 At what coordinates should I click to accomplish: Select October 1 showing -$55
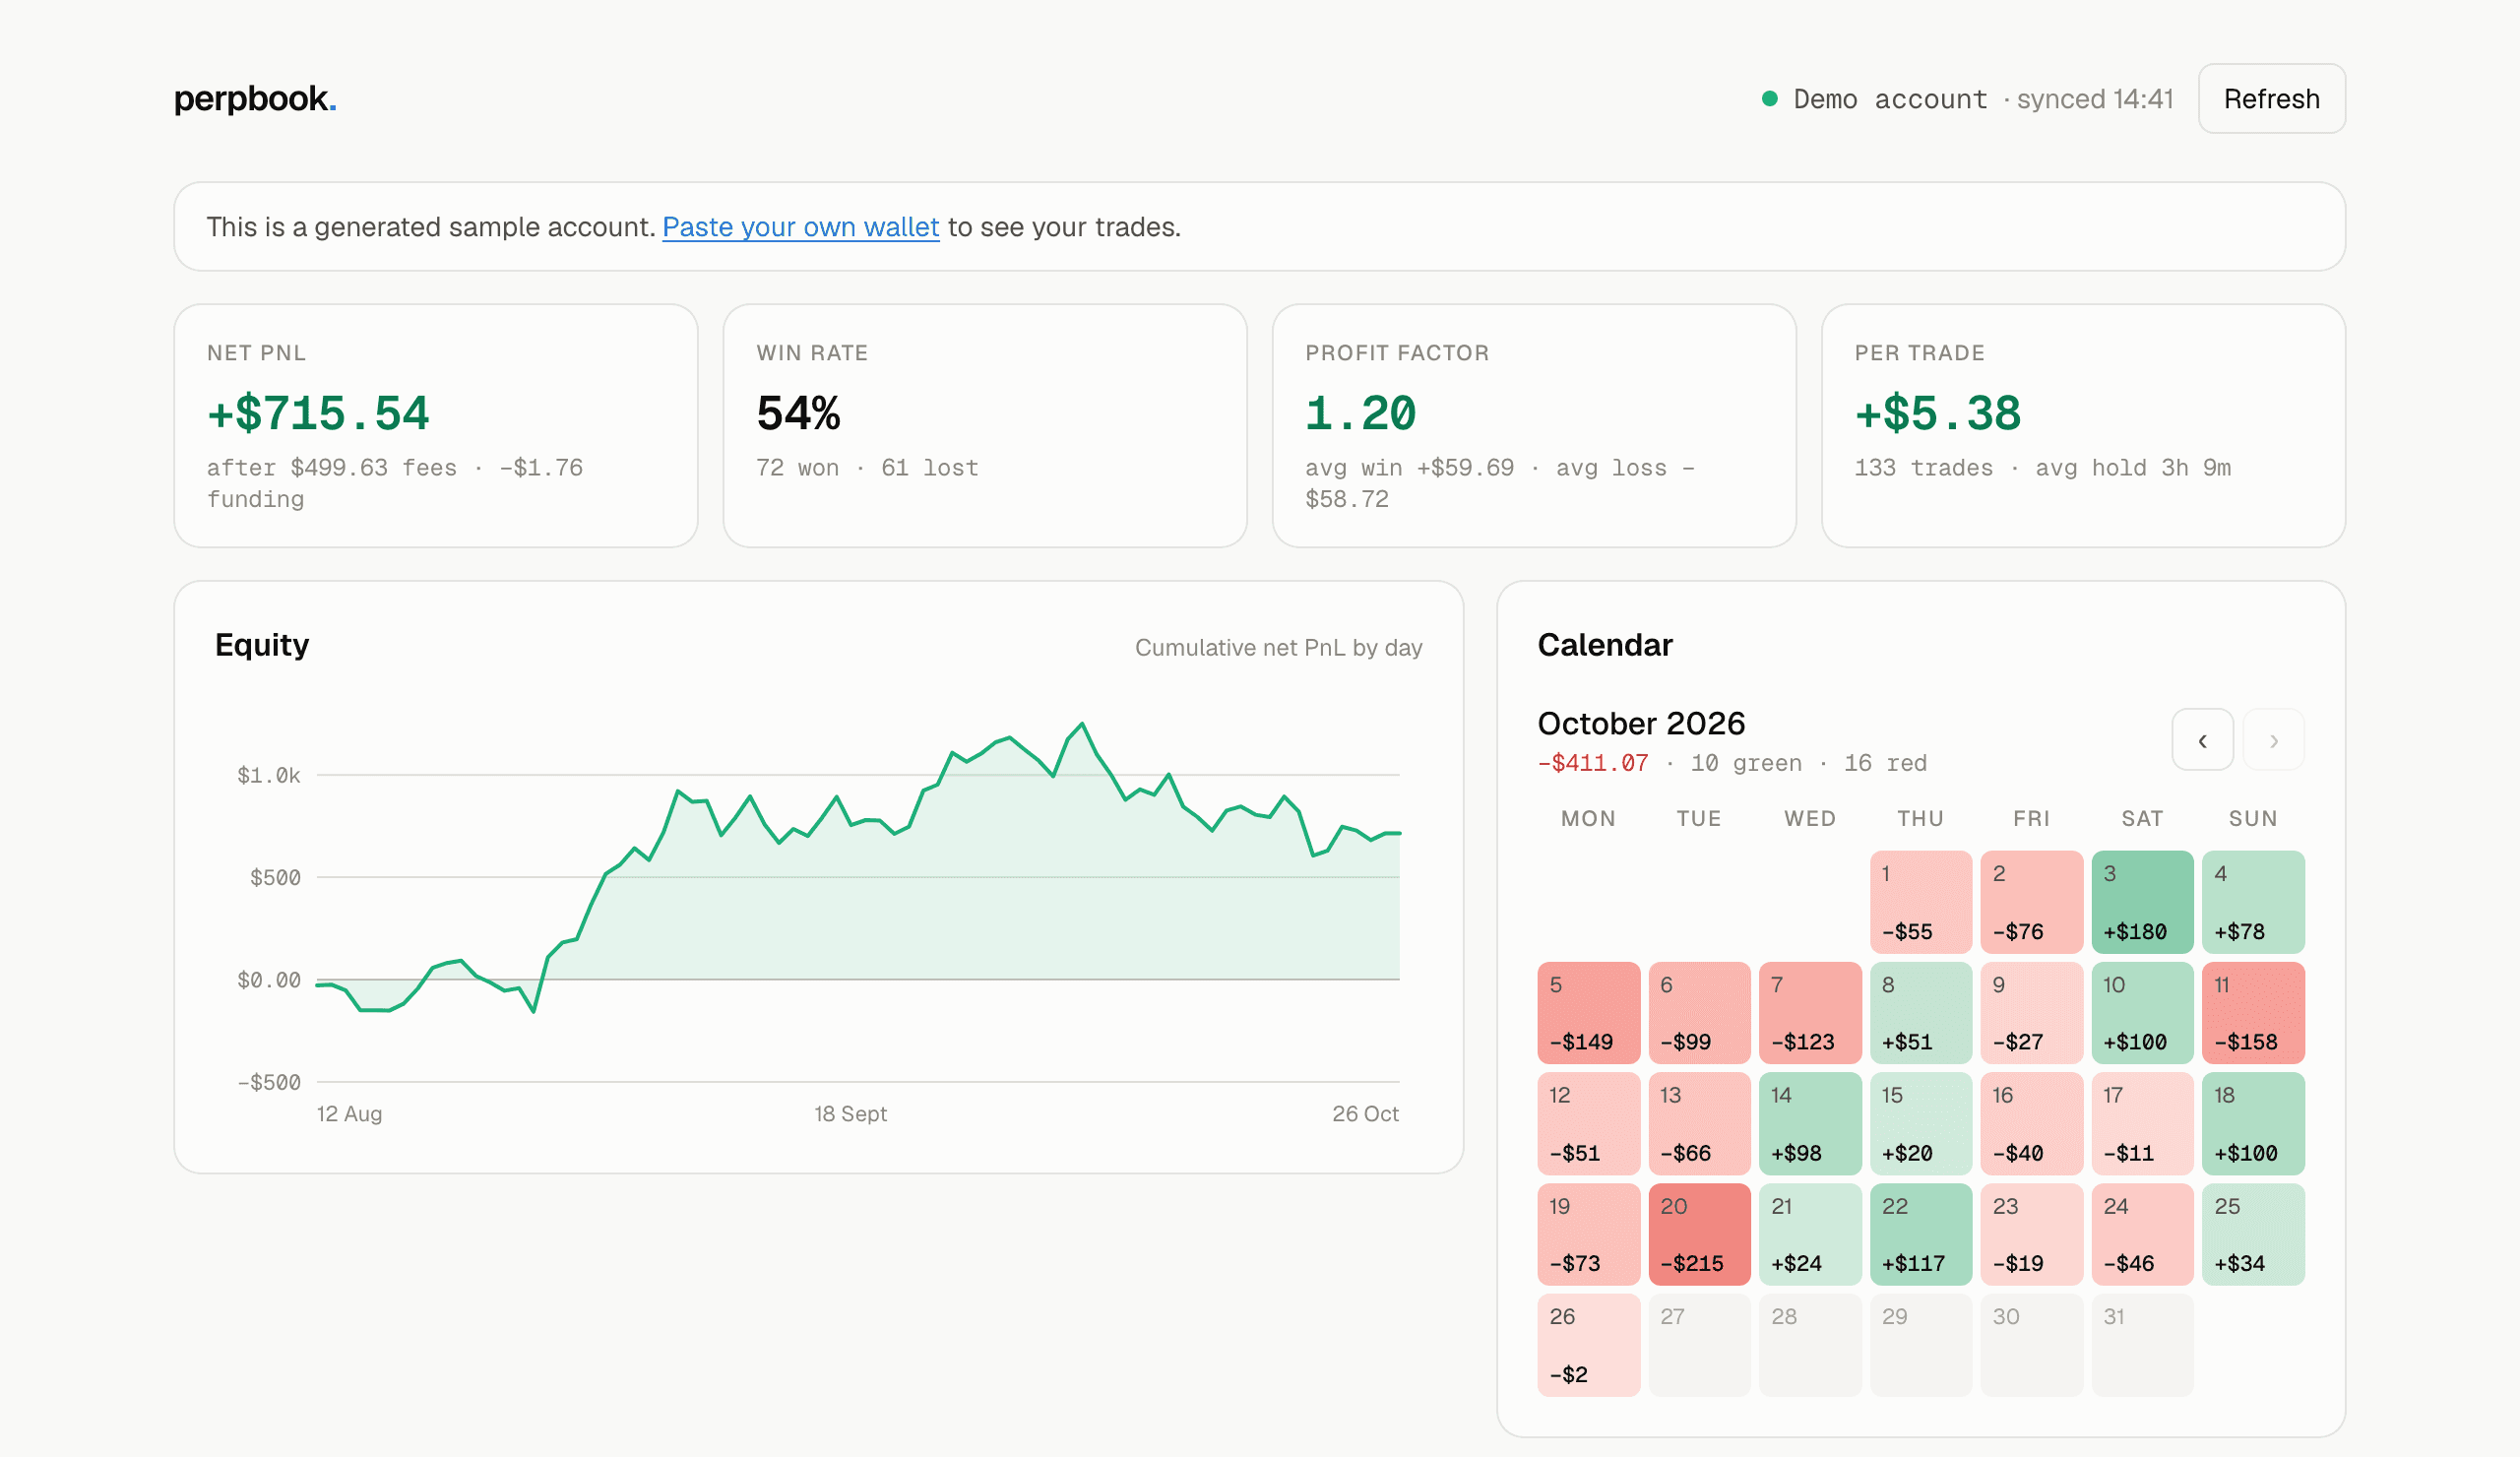(x=1920, y=902)
